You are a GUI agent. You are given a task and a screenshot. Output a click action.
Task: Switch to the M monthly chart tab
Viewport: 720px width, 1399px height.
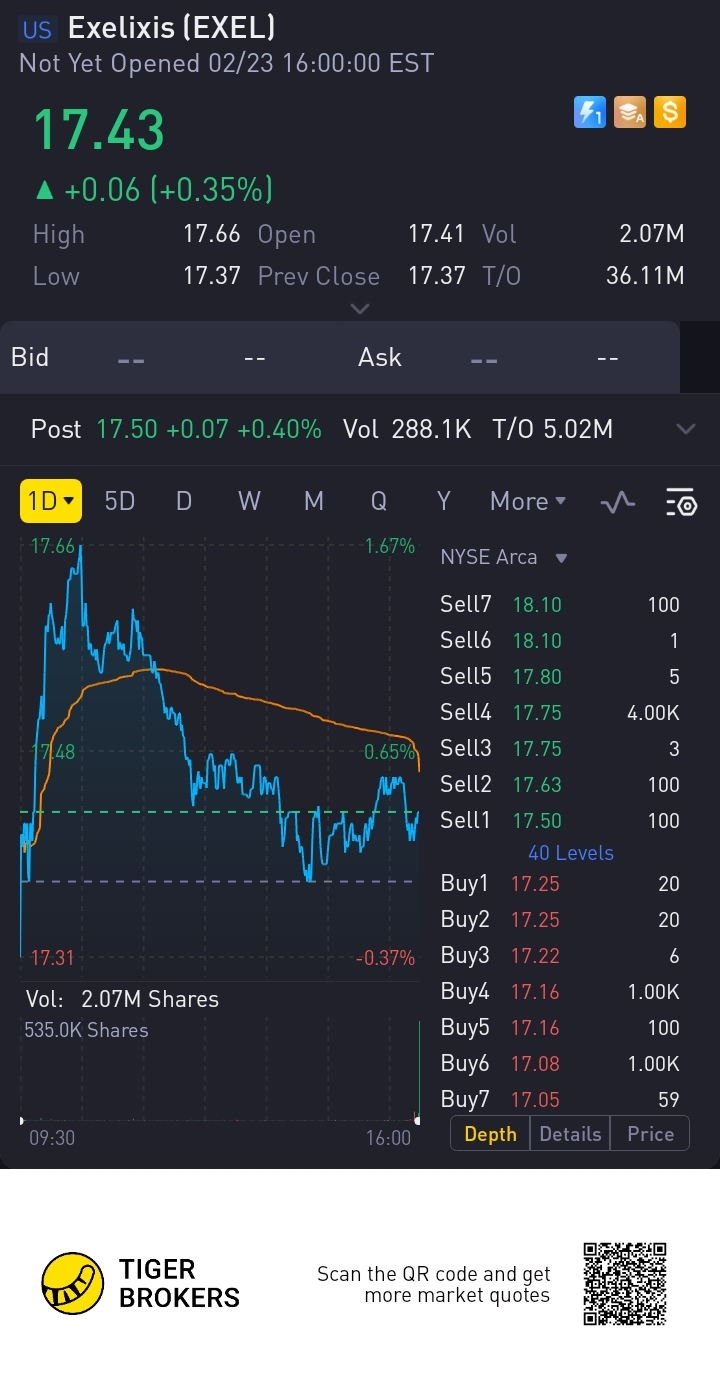[314, 501]
